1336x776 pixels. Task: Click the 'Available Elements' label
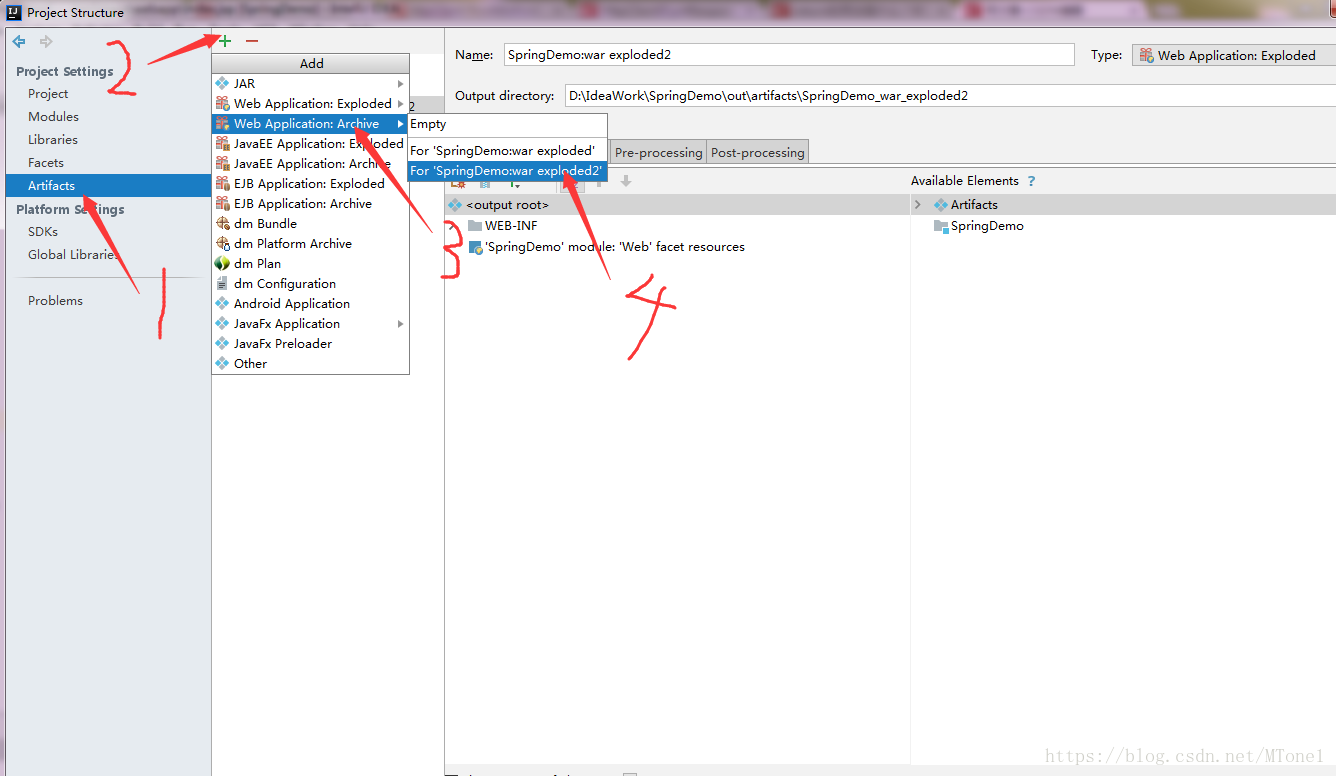(x=964, y=181)
